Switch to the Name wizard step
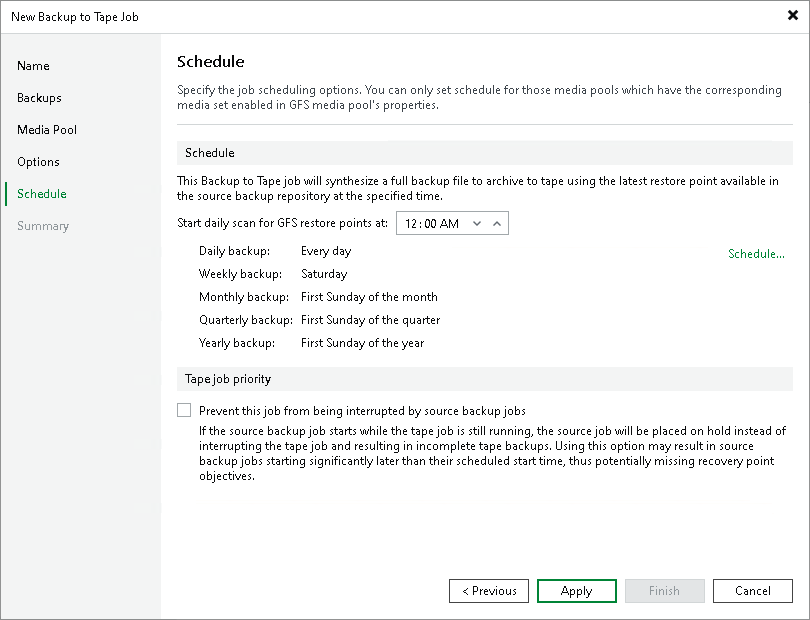The height and width of the screenshot is (620, 810). [33, 65]
